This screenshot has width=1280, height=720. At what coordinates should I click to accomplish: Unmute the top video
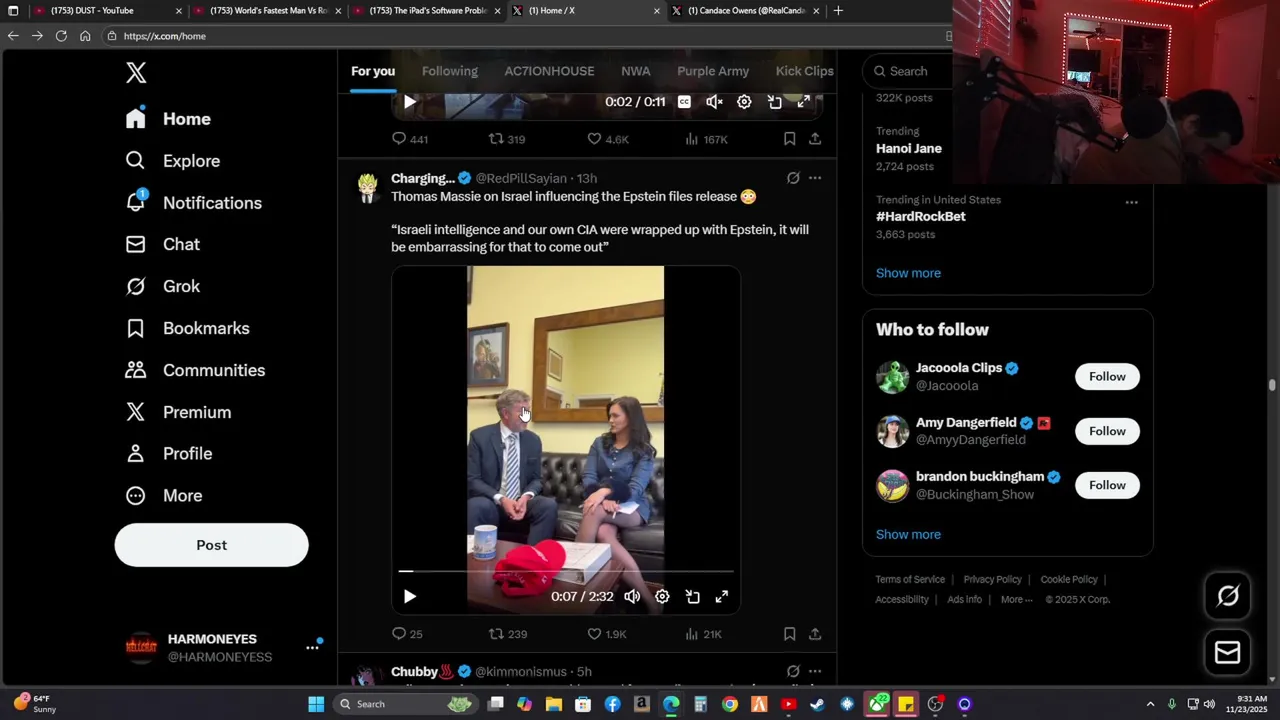[714, 102]
